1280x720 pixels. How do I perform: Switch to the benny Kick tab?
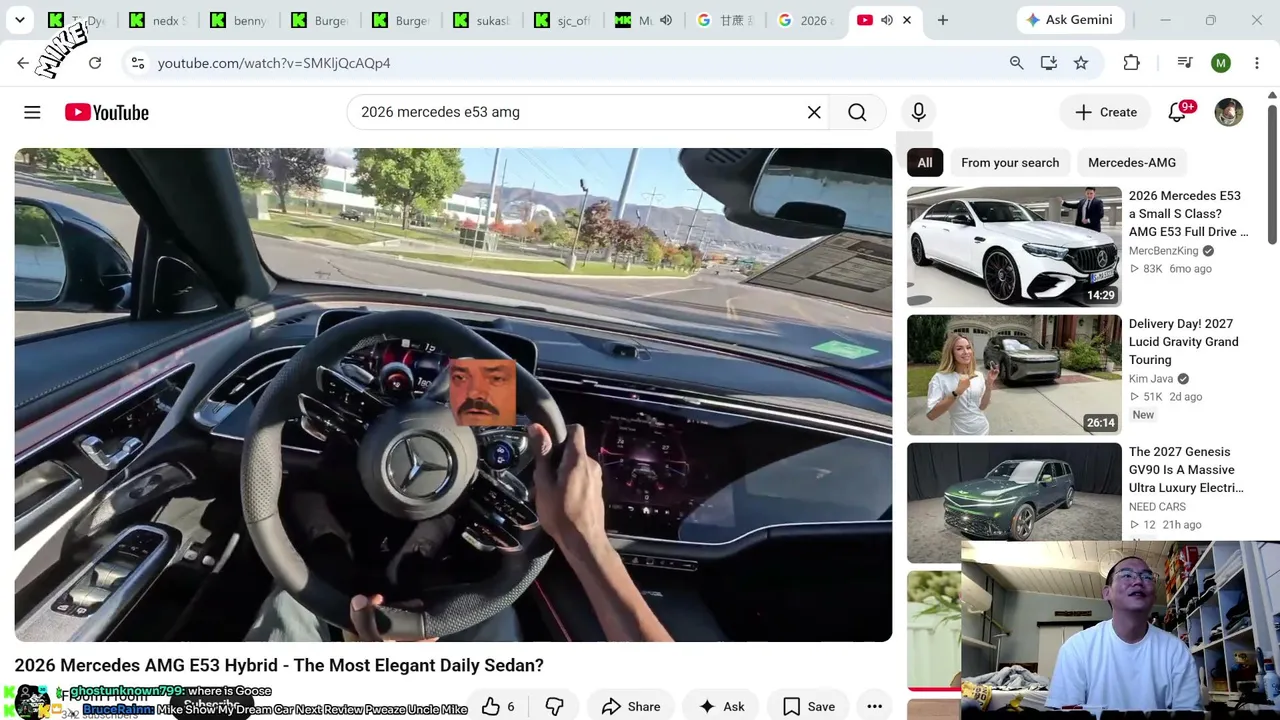pos(240,20)
